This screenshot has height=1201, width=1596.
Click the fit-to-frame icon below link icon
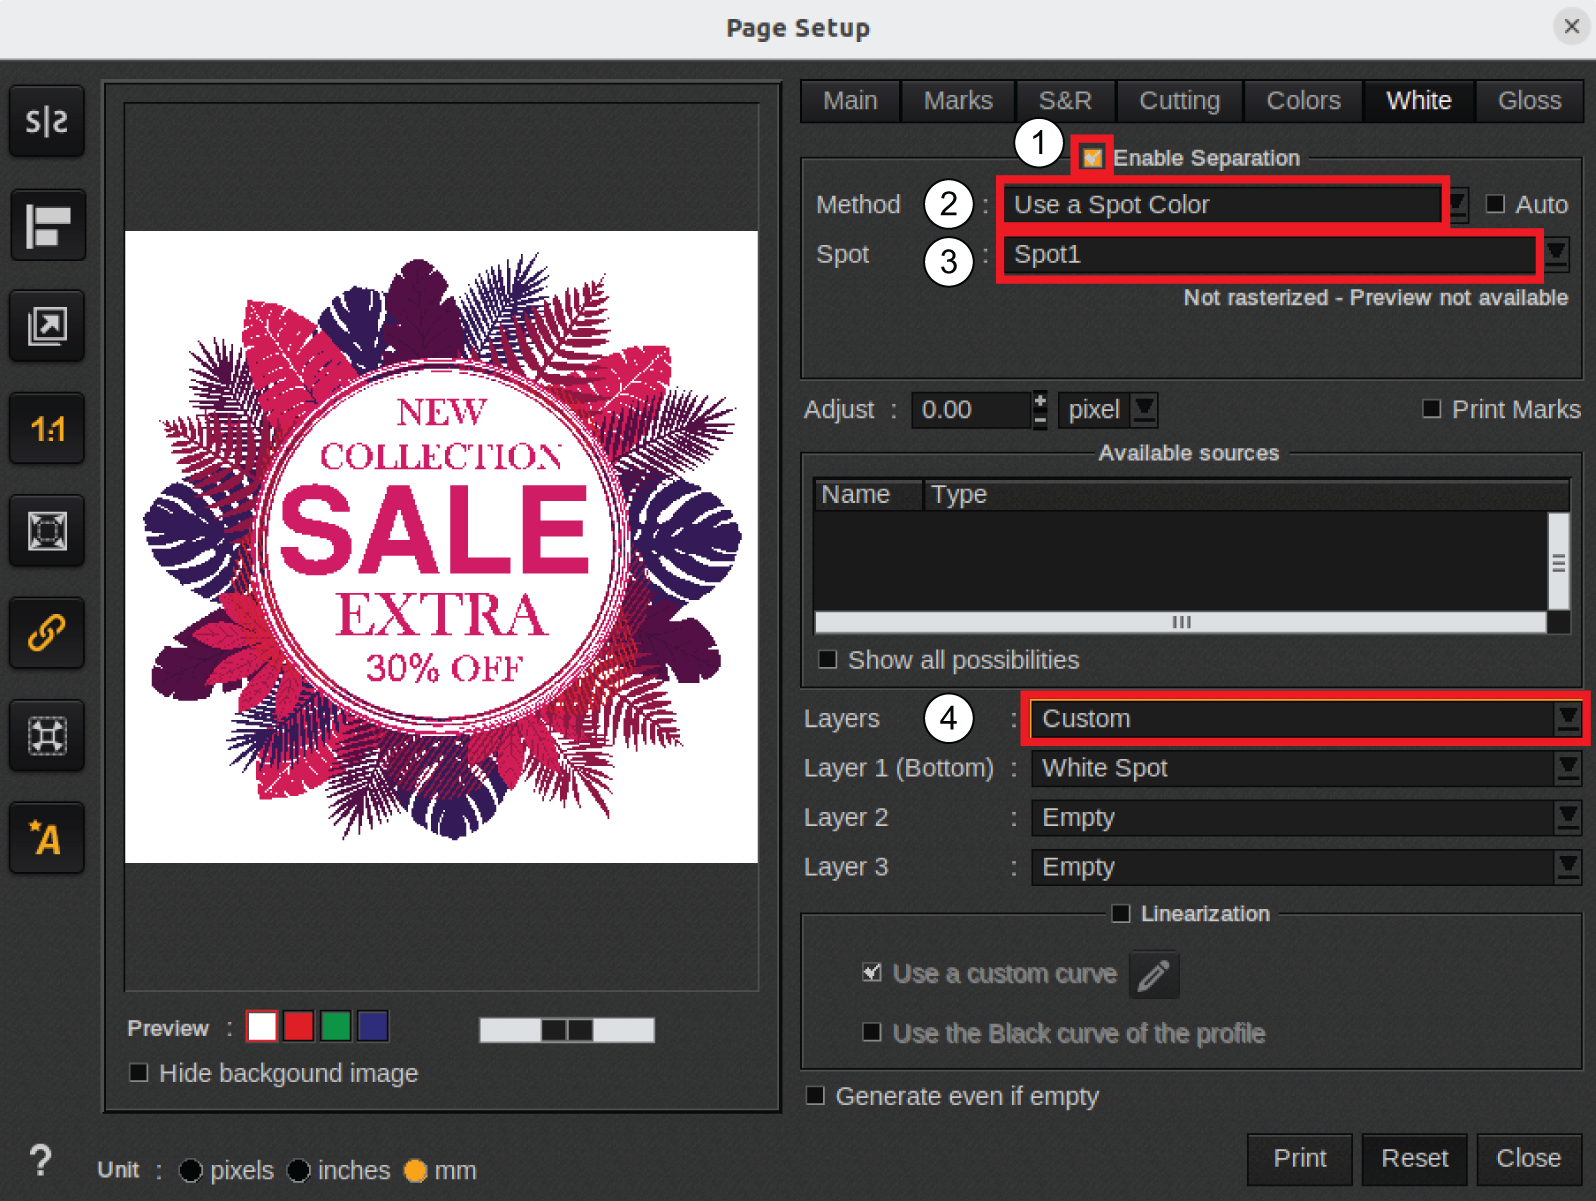point(47,736)
